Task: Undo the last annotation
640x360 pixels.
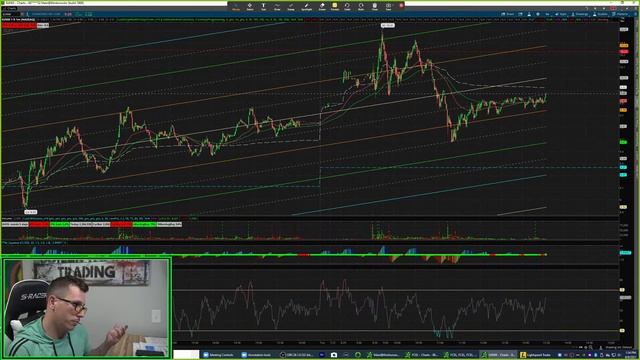Action: pos(347,6)
